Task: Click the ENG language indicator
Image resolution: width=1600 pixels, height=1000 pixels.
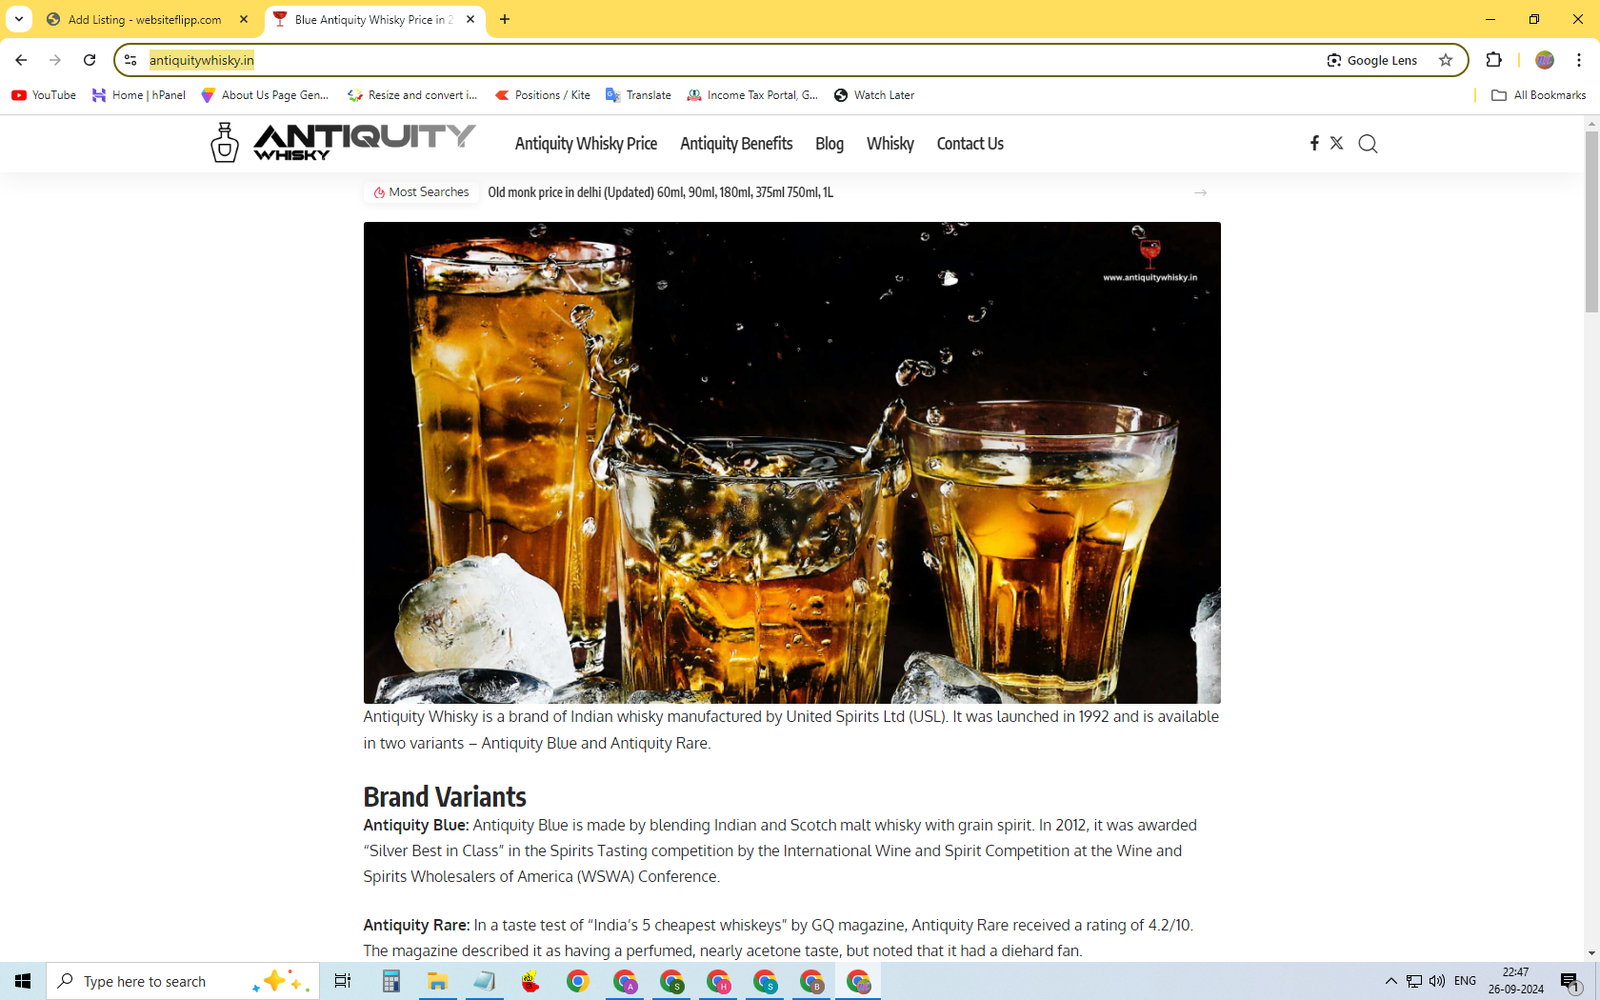Action: coord(1465,981)
